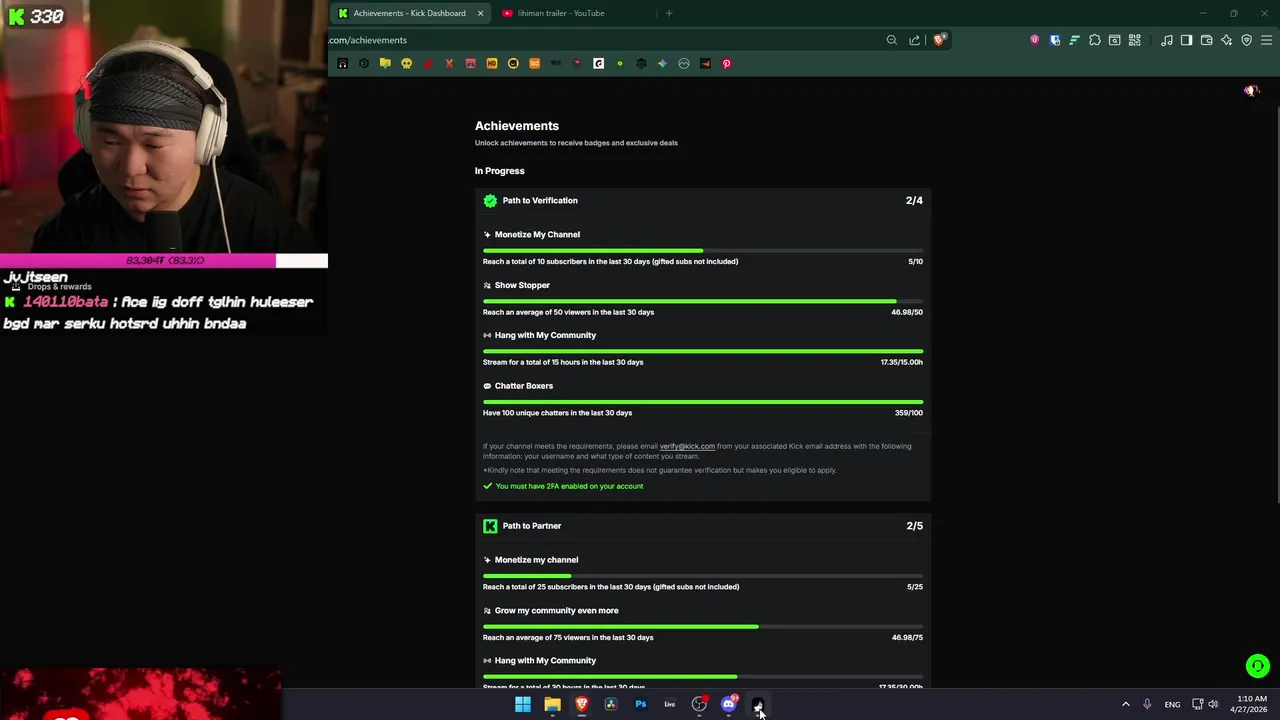The width and height of the screenshot is (1280, 720).
Task: Click the purple shield extension icon
Action: click(1034, 40)
